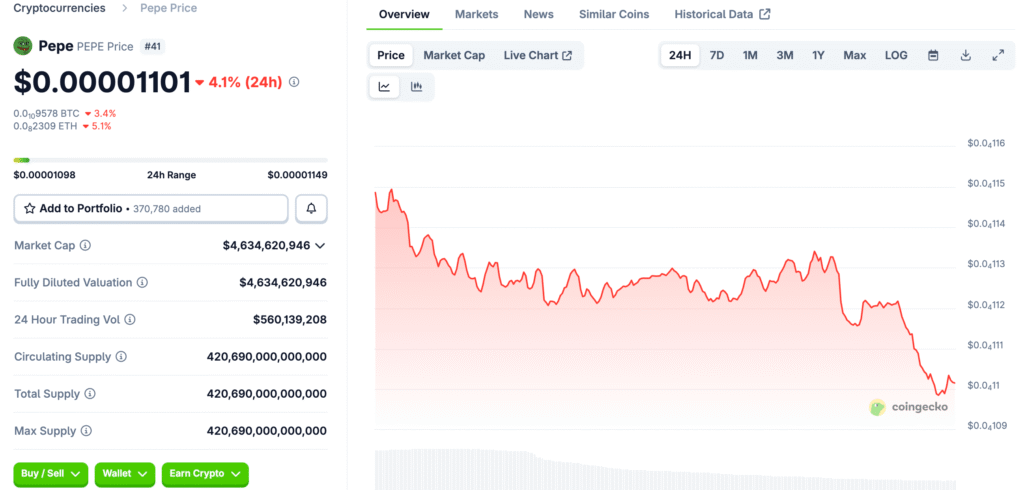1024x490 pixels.
Task: Open the Earn Crypto dropdown
Action: pyautogui.click(x=205, y=474)
